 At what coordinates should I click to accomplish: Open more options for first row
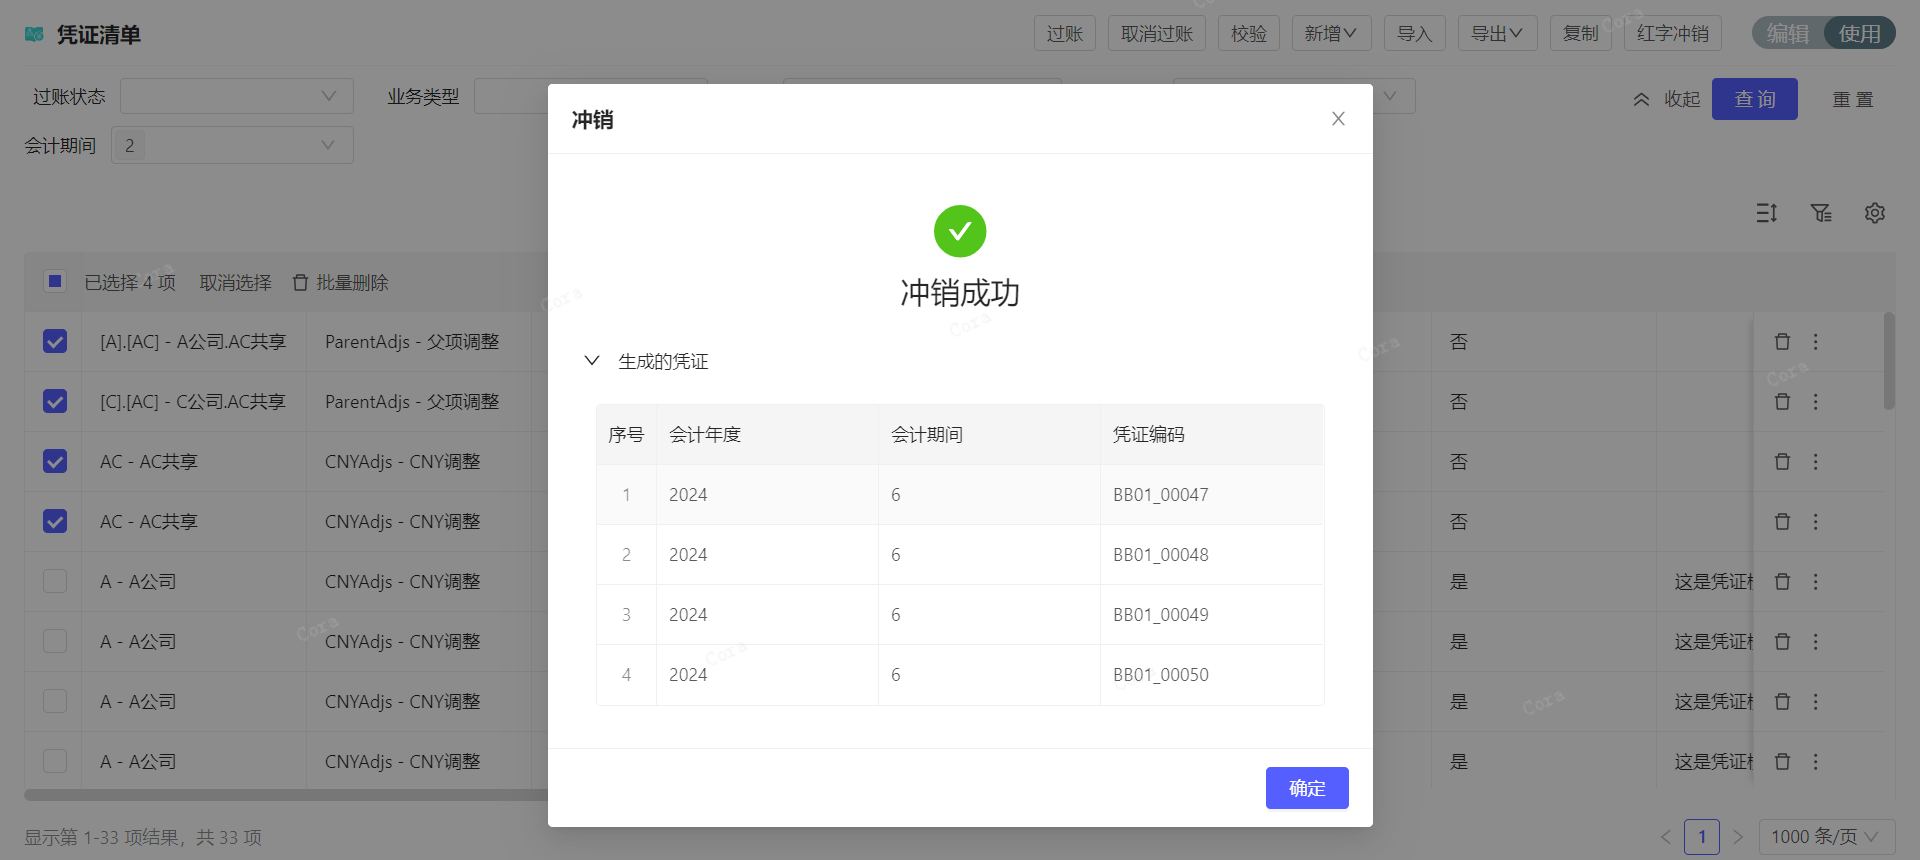pos(1816,342)
